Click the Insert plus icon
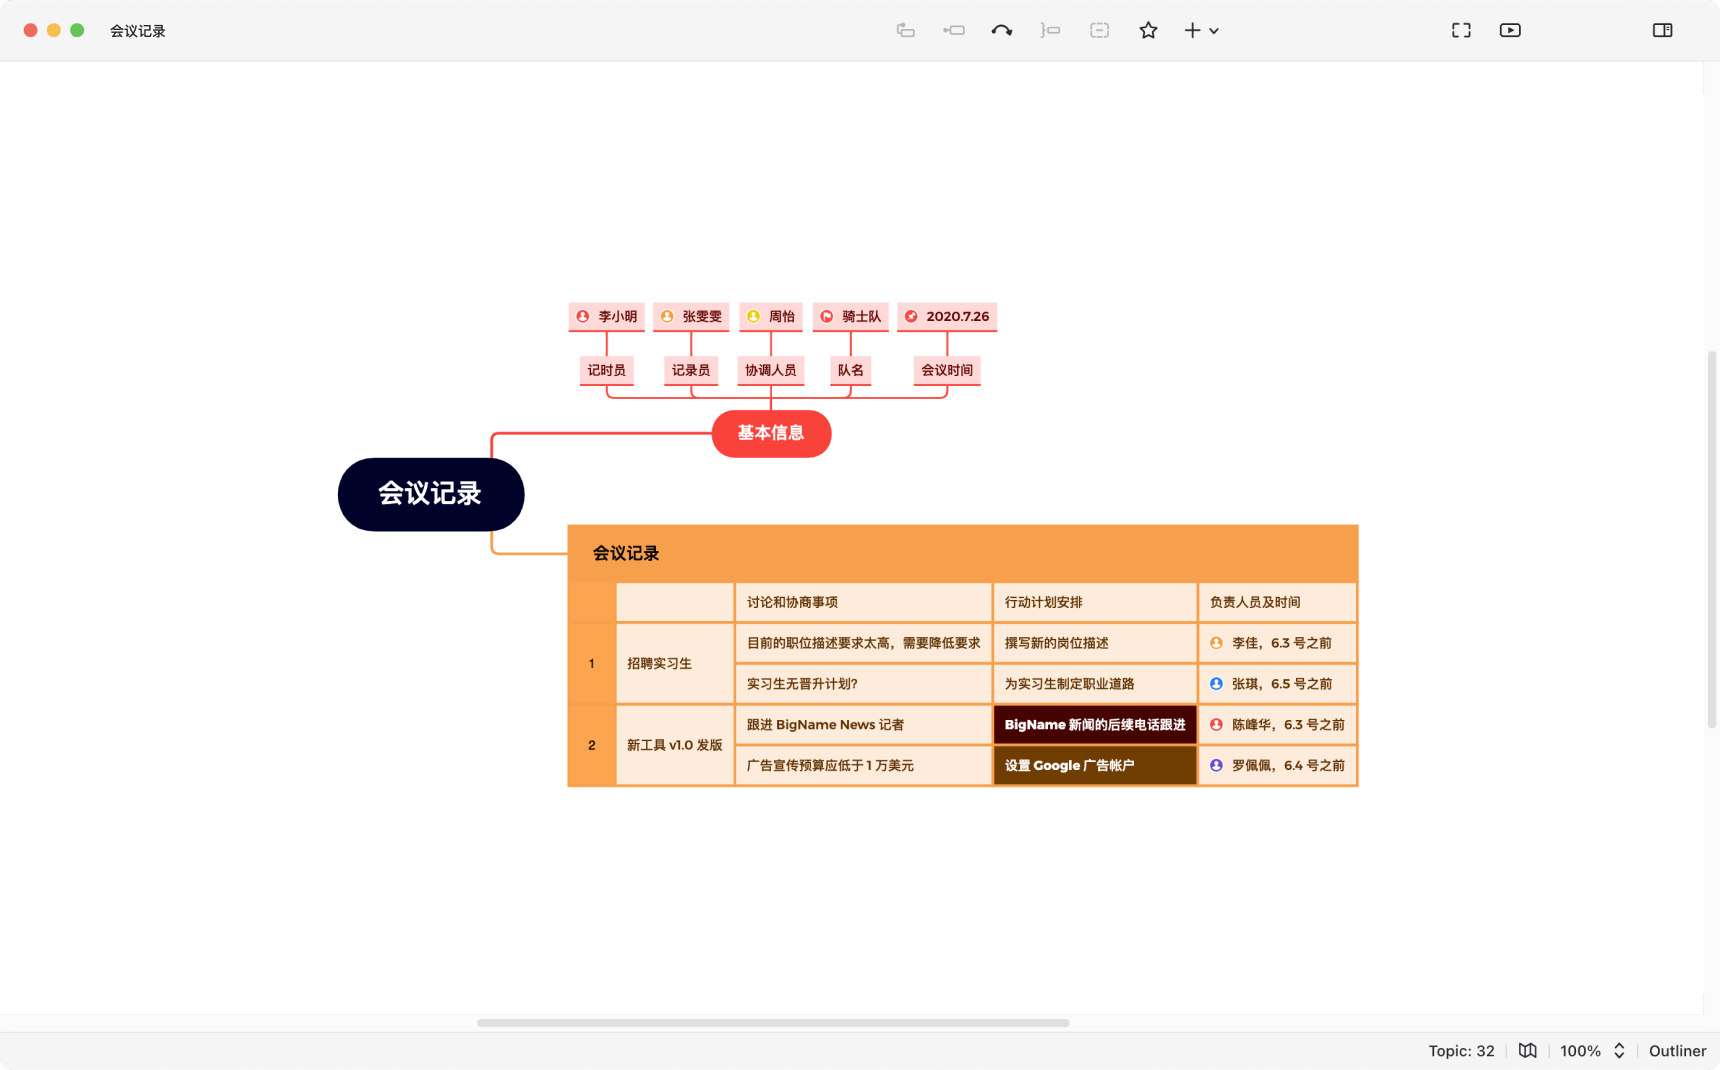The image size is (1720, 1070). (x=1192, y=31)
